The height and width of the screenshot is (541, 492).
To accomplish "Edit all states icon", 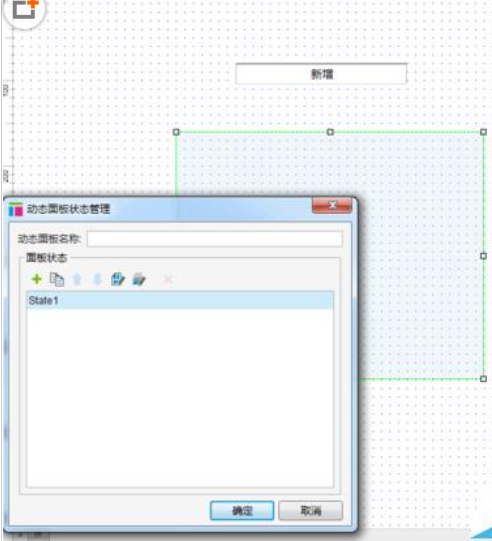I will tap(139, 279).
